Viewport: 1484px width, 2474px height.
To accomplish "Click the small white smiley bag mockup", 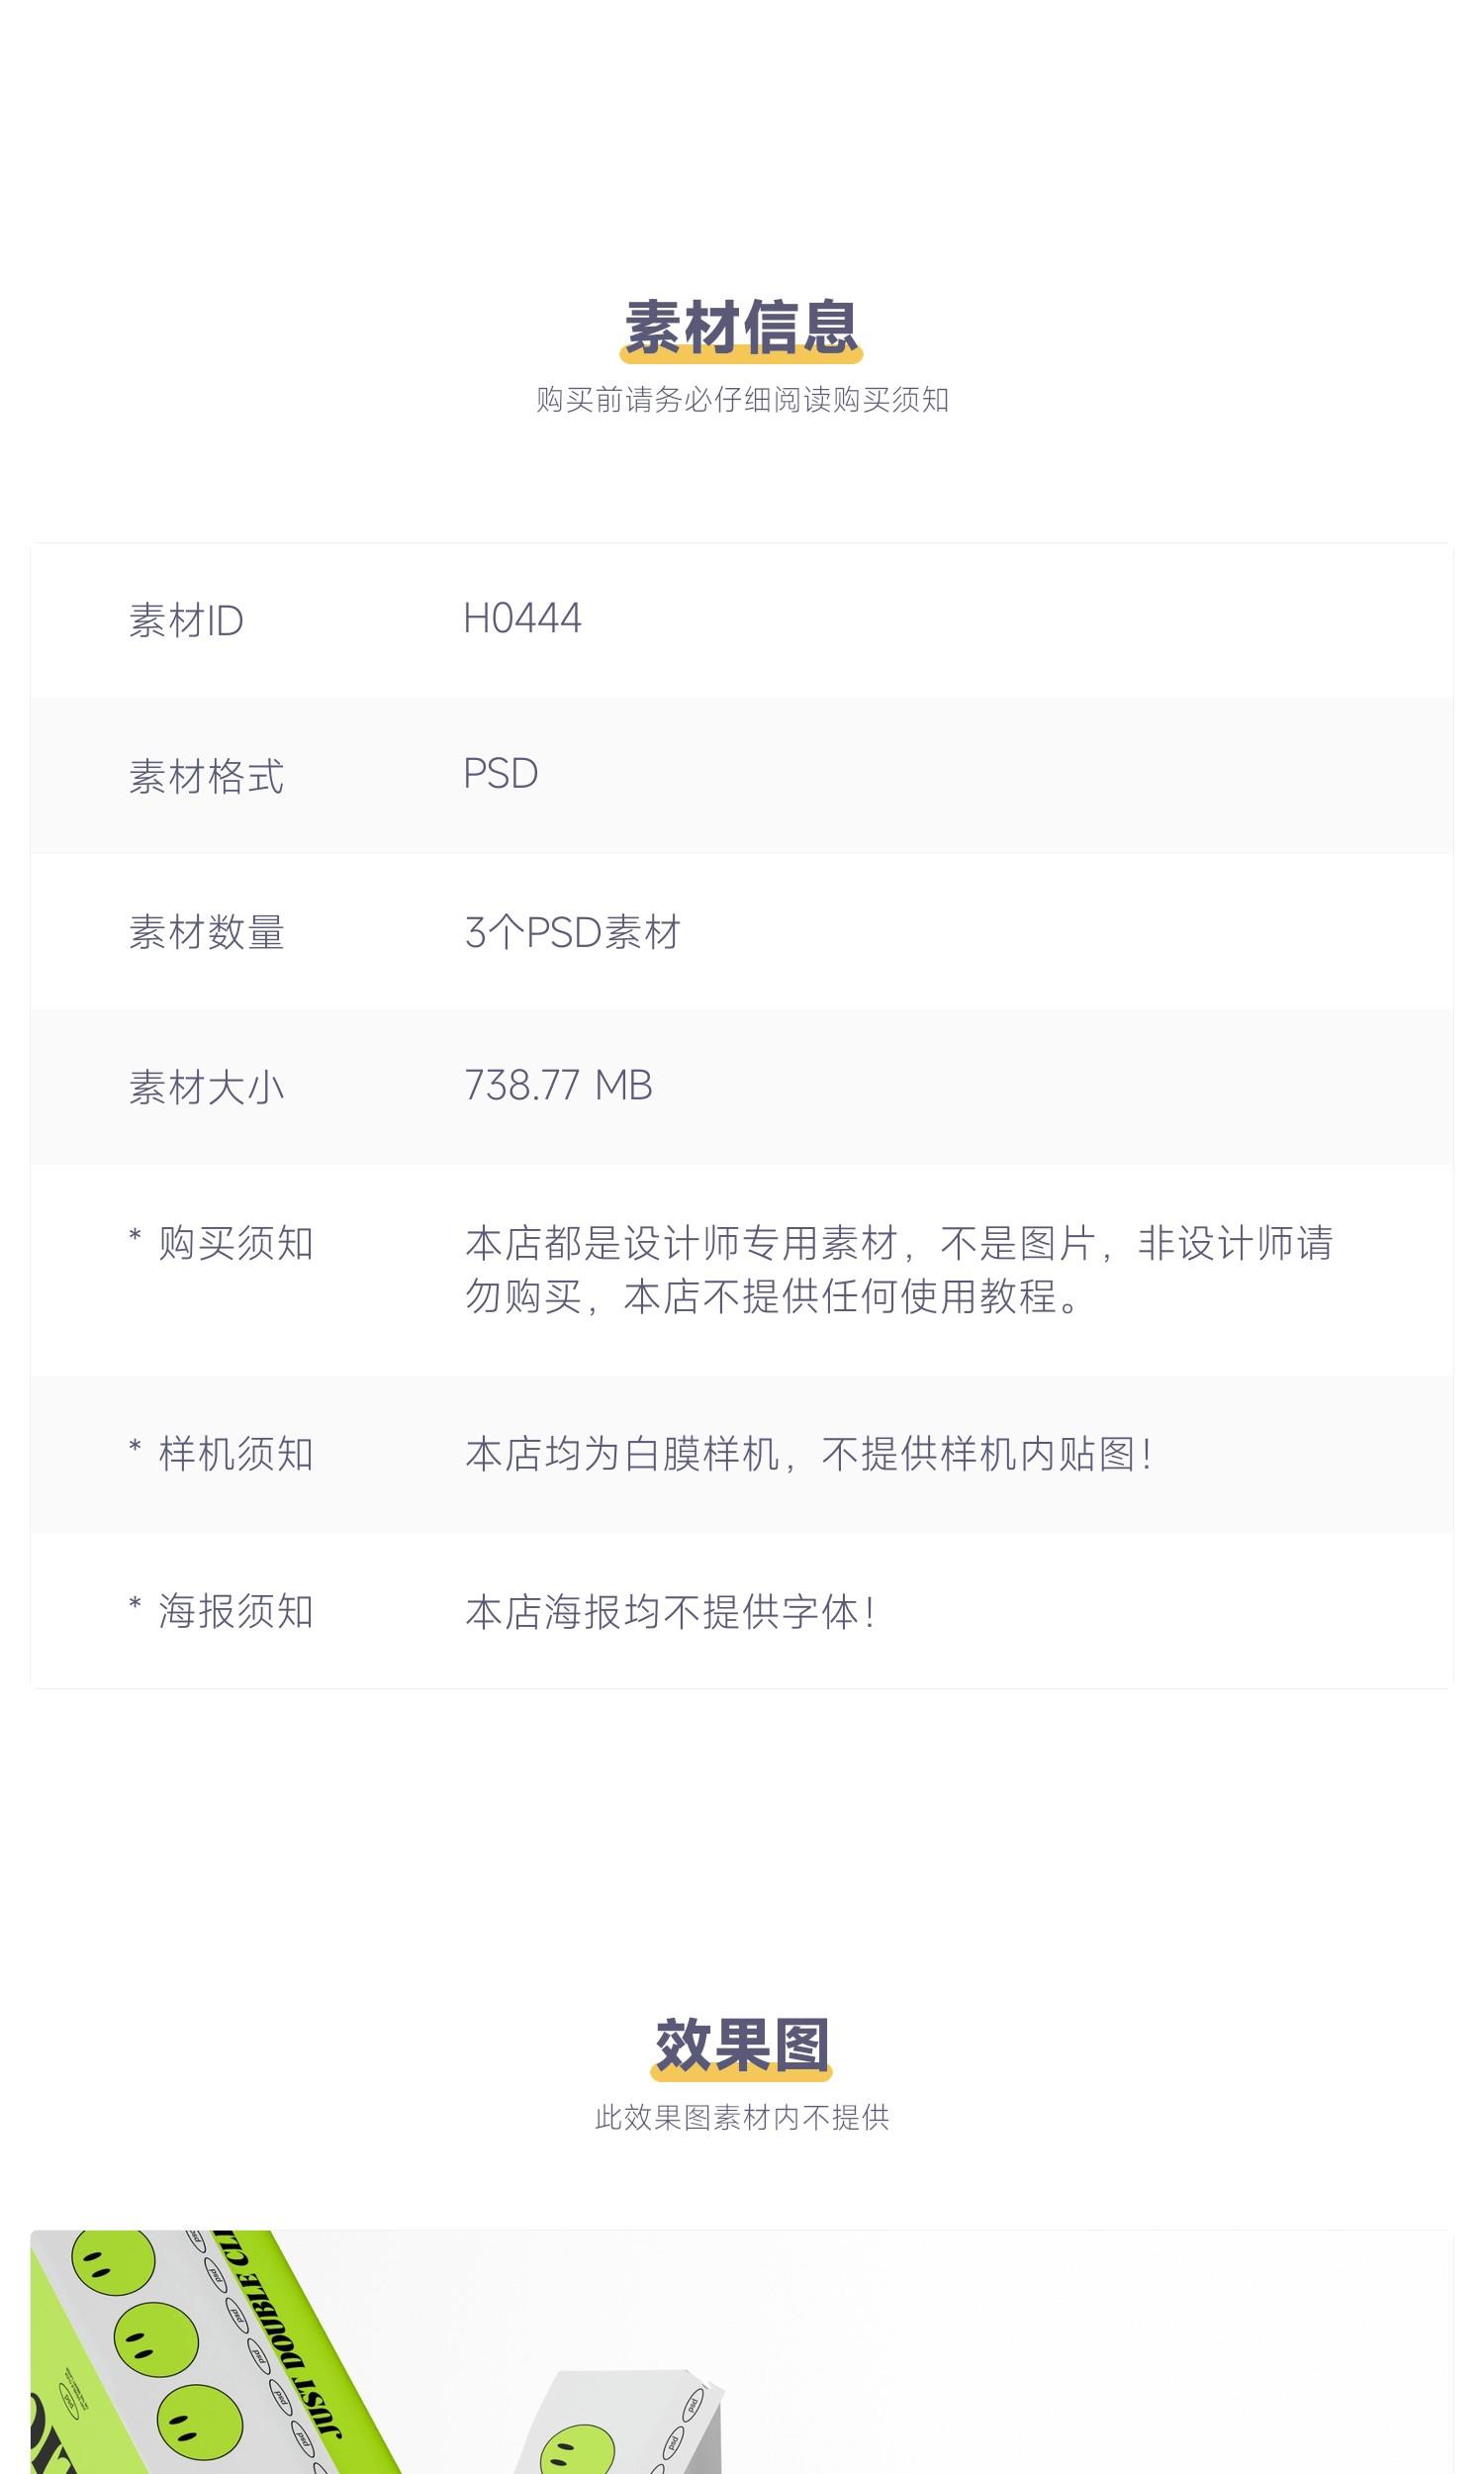I will [620, 2422].
